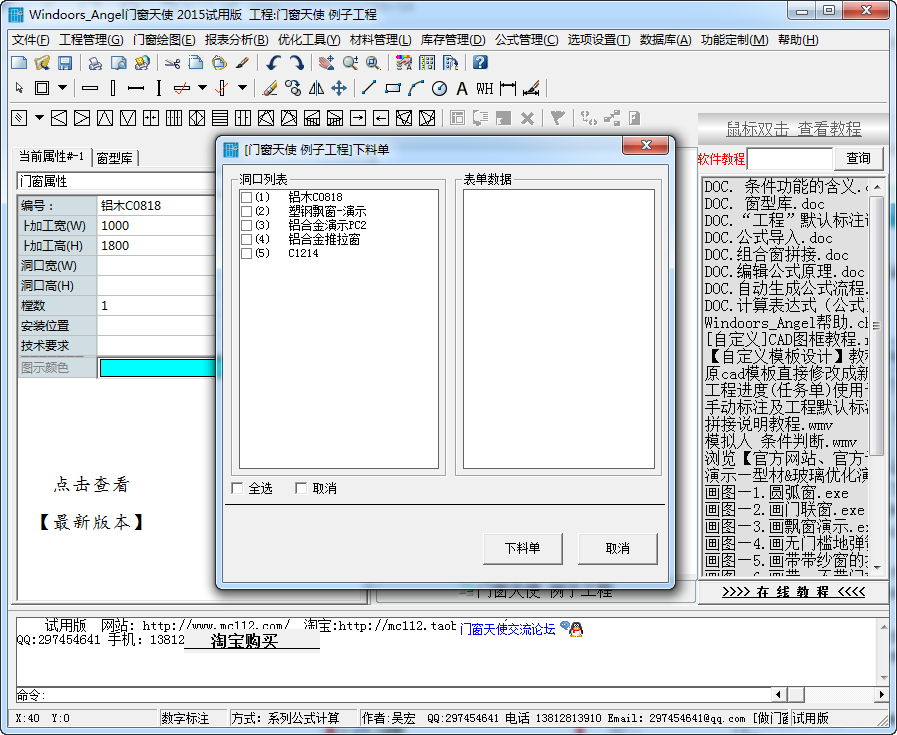Open the 优化工具(Y) menu
This screenshot has width=897, height=735.
click(x=309, y=39)
